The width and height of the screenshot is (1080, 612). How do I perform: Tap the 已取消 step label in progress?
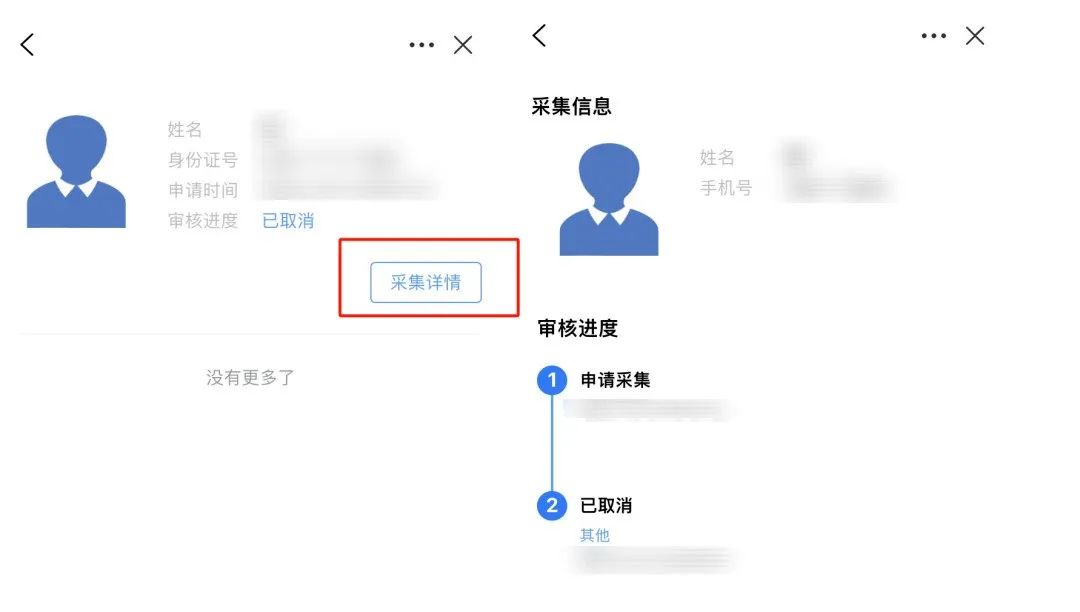pyautogui.click(x=606, y=505)
